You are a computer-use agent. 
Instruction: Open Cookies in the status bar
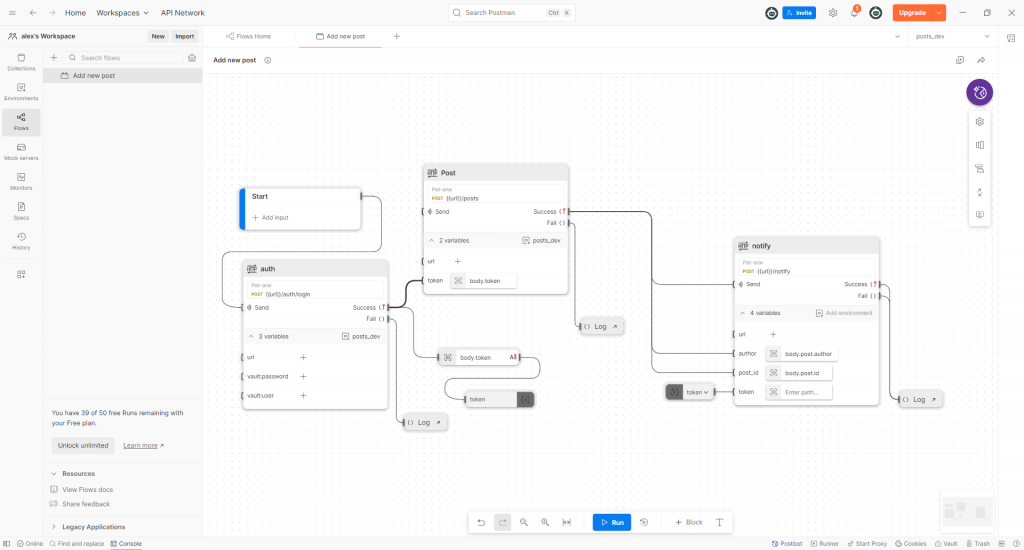click(910, 543)
